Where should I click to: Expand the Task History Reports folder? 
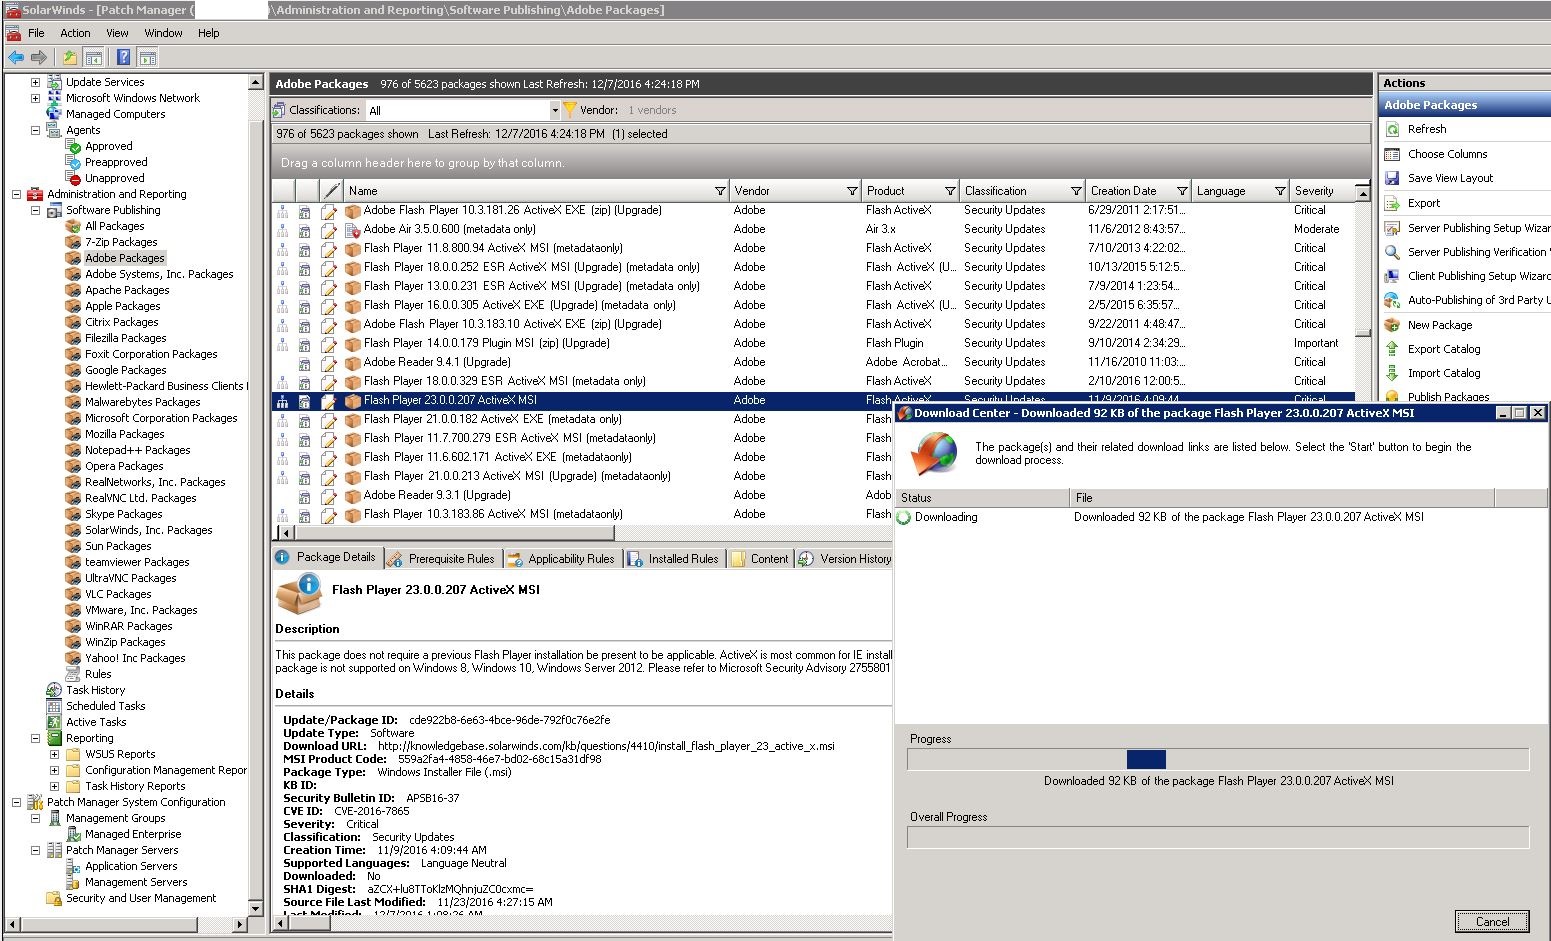[x=54, y=786]
